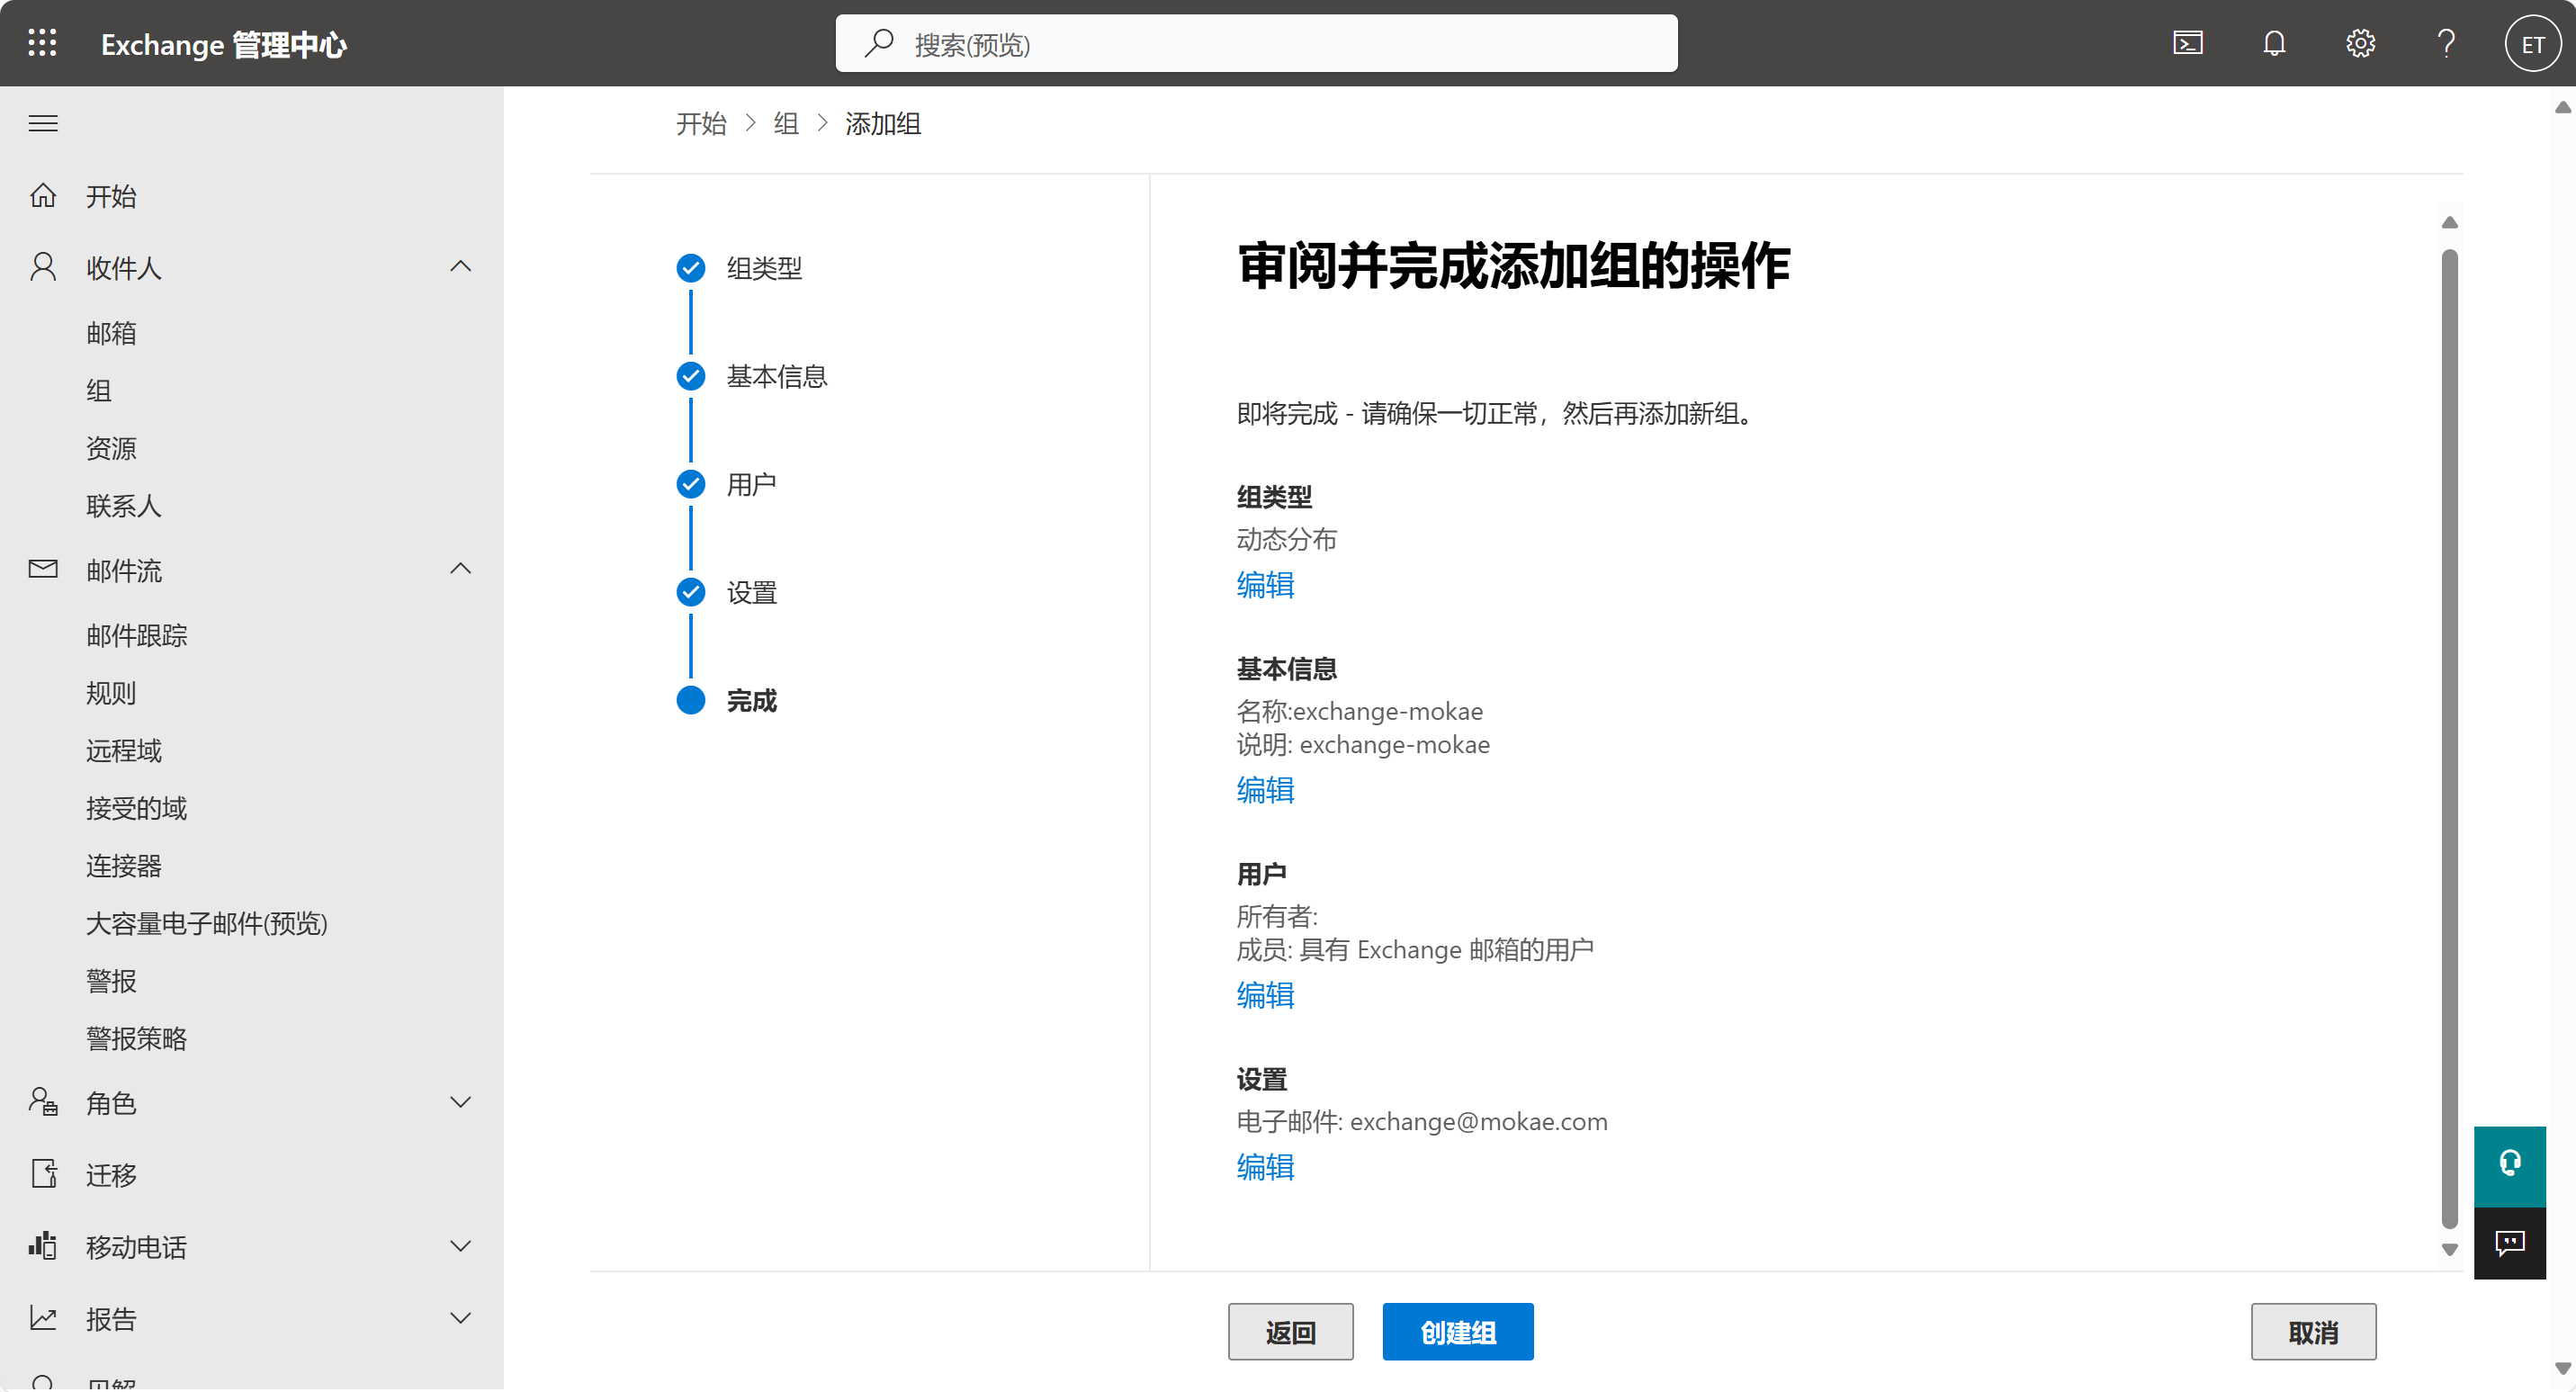Focus the 搜索(预览) search box
This screenshot has width=2576, height=1392.
(1256, 43)
